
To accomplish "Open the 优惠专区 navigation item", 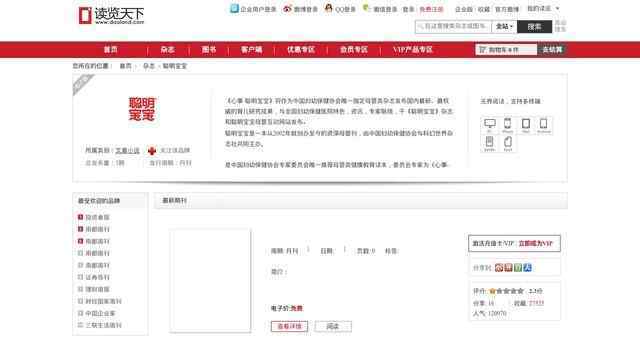I will tap(301, 49).
